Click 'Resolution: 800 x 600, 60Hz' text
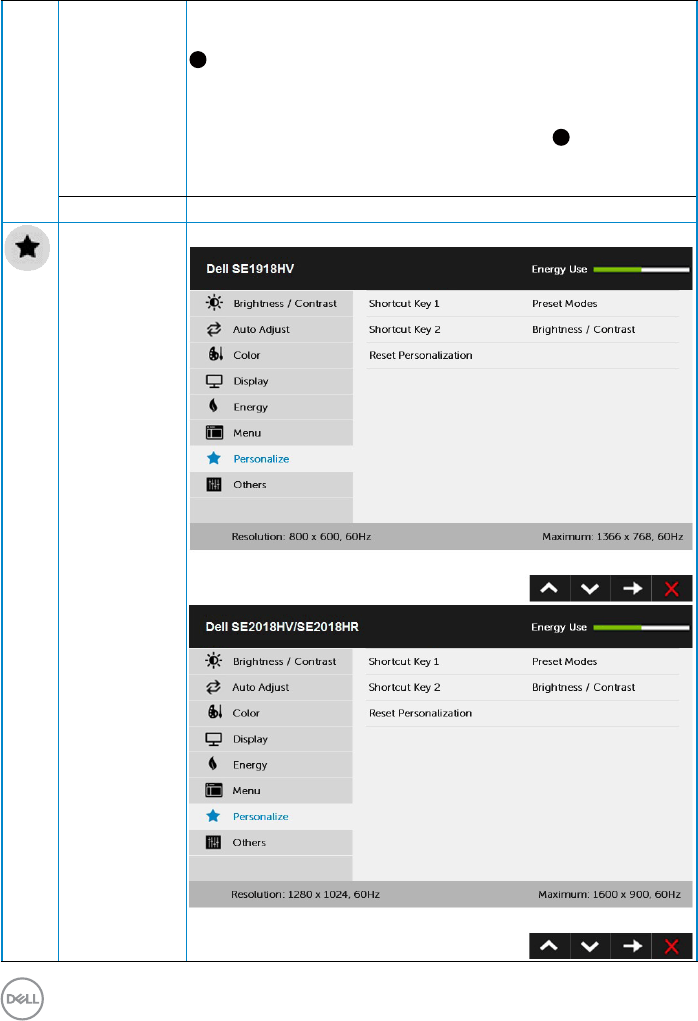Image resolution: width=698 pixels, height=1021 pixels. coord(301,537)
